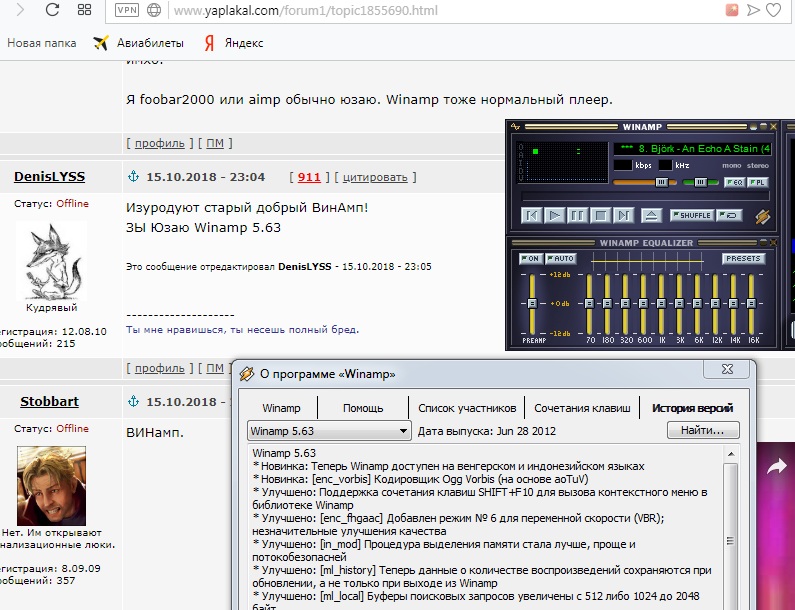Open the equalizer PRESETS menu

pyautogui.click(x=743, y=258)
